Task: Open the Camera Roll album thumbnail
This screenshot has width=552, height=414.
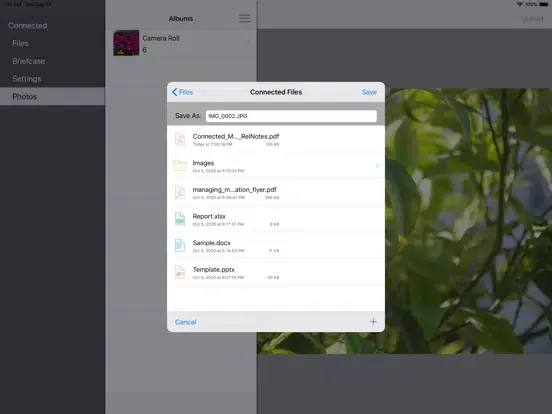Action: [126, 43]
